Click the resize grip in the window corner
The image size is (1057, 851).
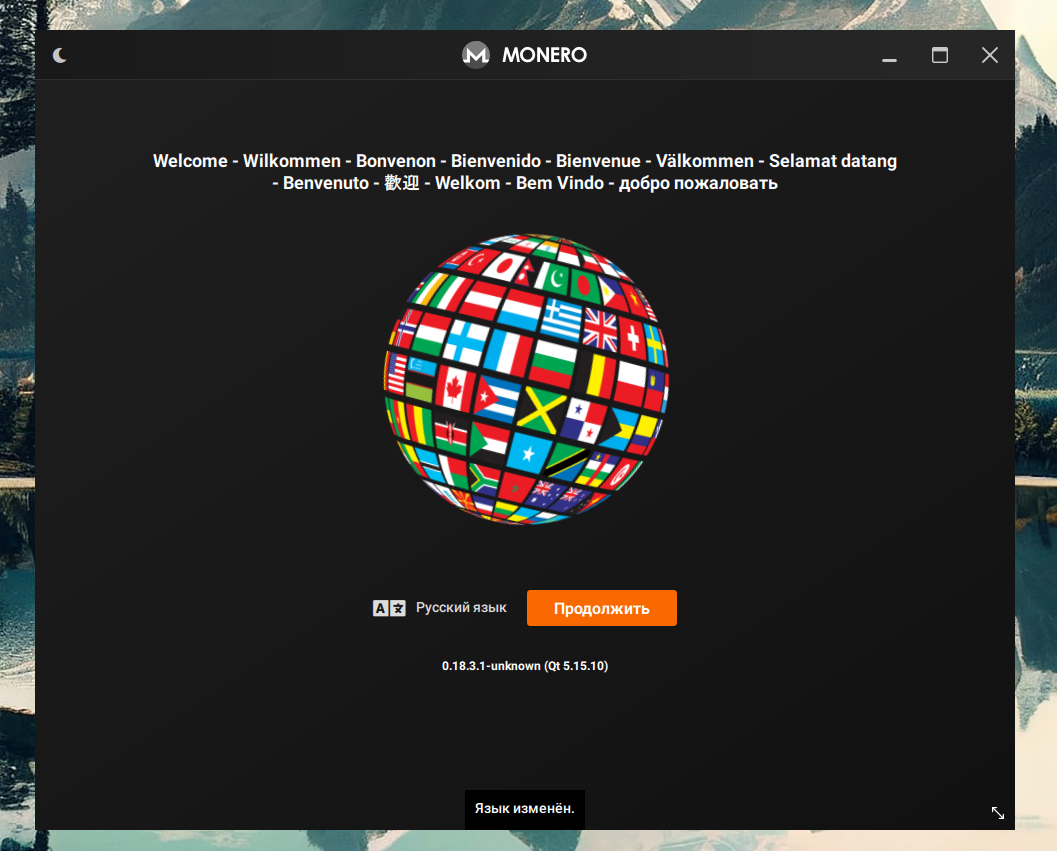(997, 813)
